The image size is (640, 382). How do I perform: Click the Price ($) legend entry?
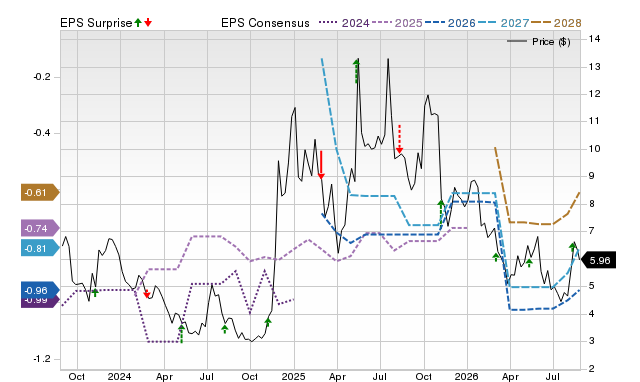click(539, 42)
